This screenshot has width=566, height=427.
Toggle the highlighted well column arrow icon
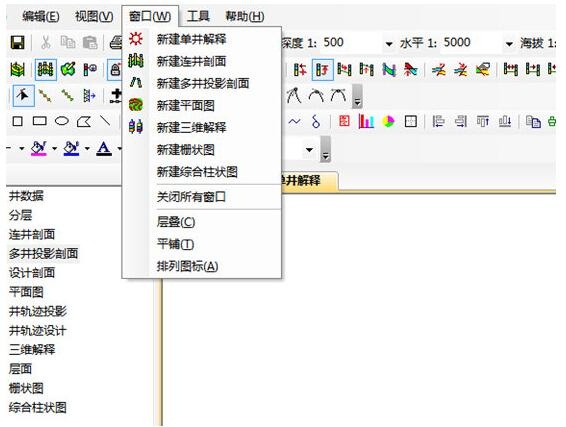point(322,69)
